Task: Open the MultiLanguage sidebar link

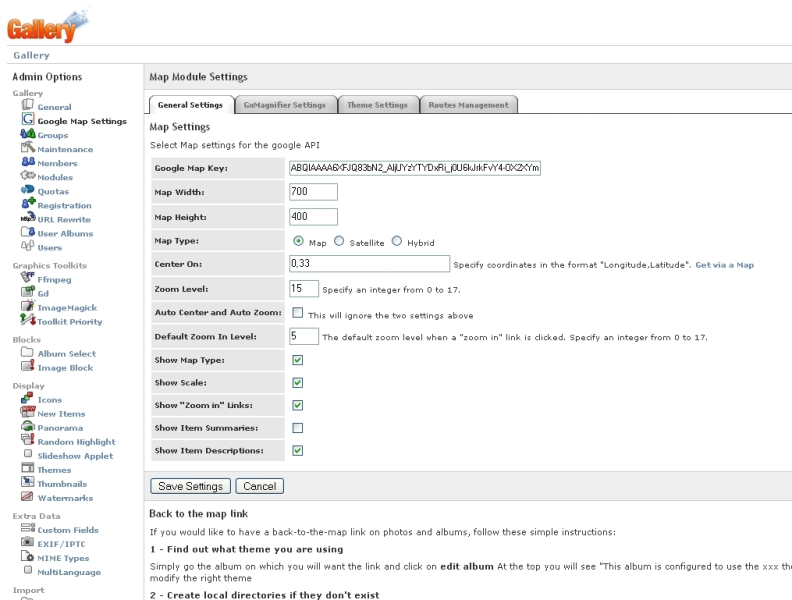Action: [69, 572]
